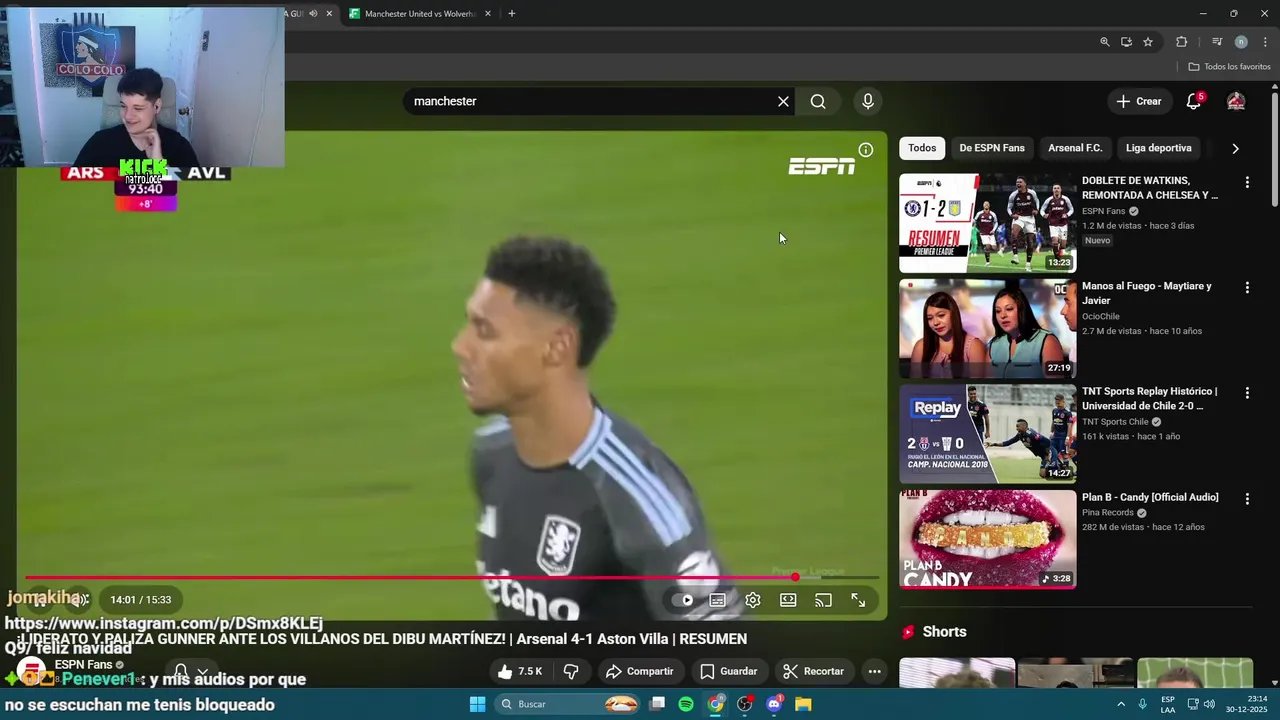Image resolution: width=1280 pixels, height=720 pixels.
Task: Click the 14:01 / 15:33 time display
Action: click(140, 600)
